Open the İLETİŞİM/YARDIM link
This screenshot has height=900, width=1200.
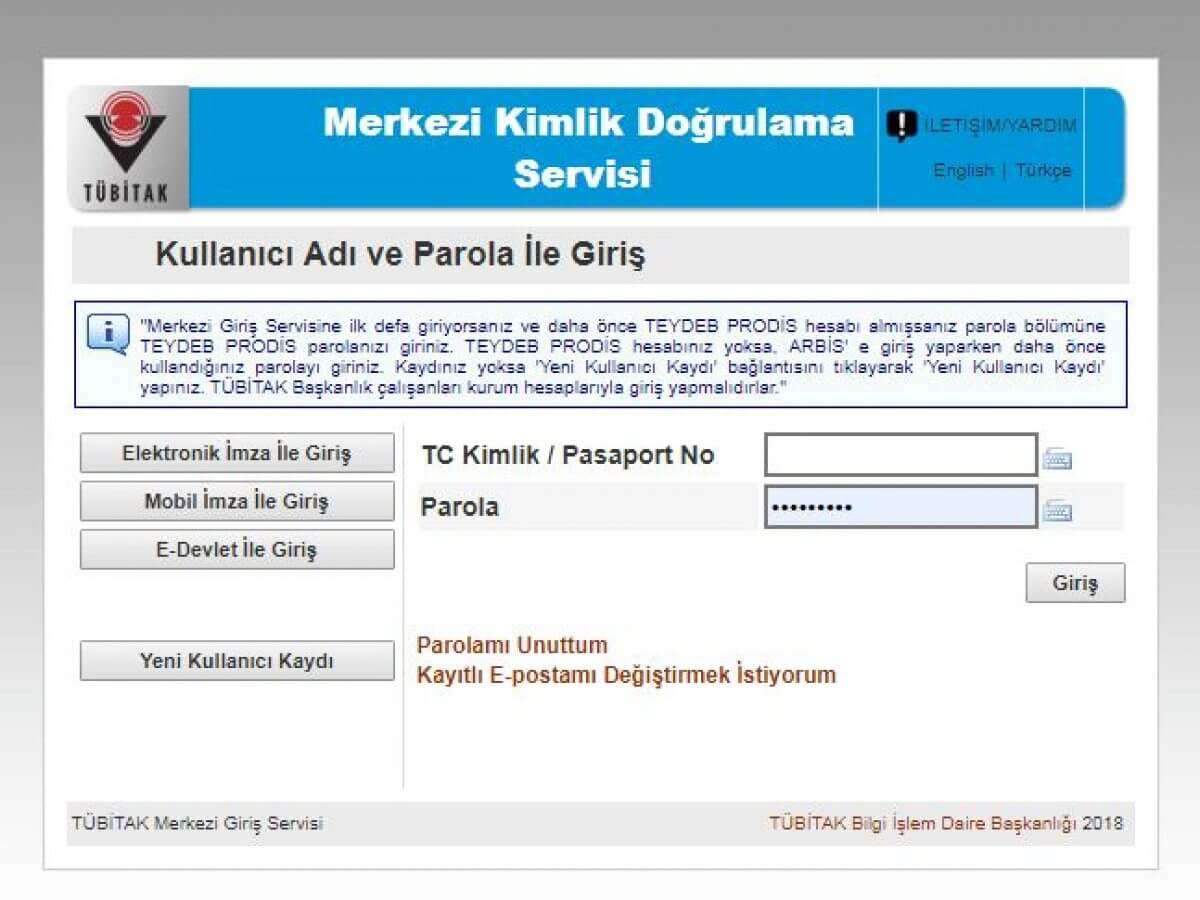(x=1000, y=126)
